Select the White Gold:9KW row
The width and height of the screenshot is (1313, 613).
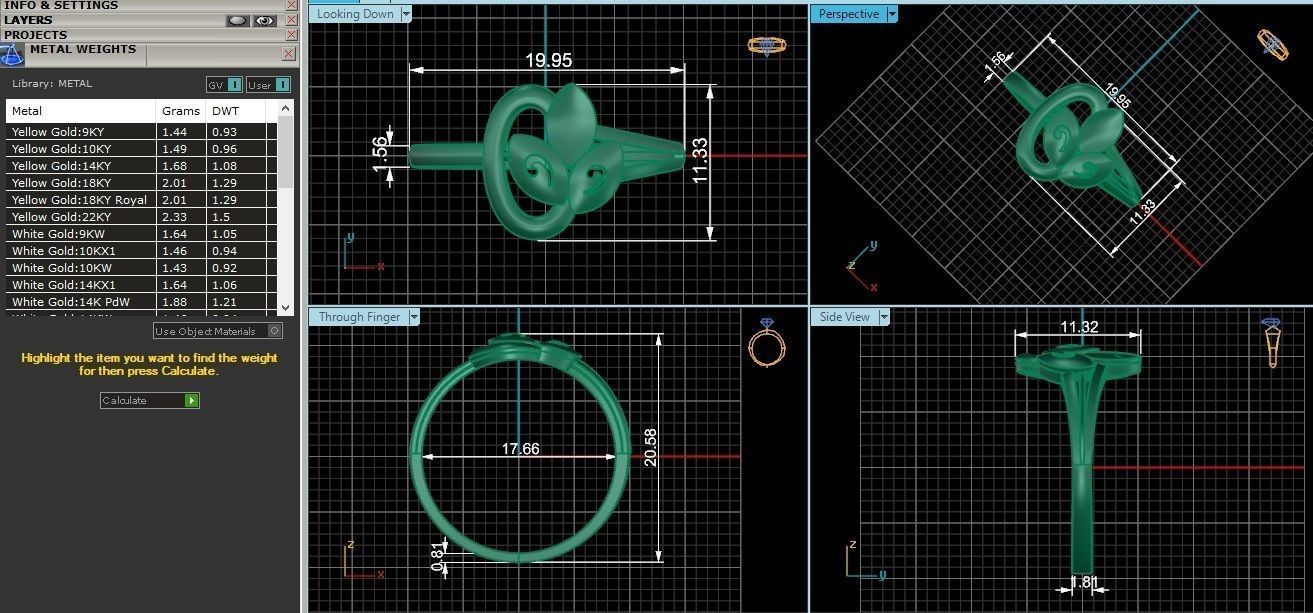pyautogui.click(x=142, y=233)
